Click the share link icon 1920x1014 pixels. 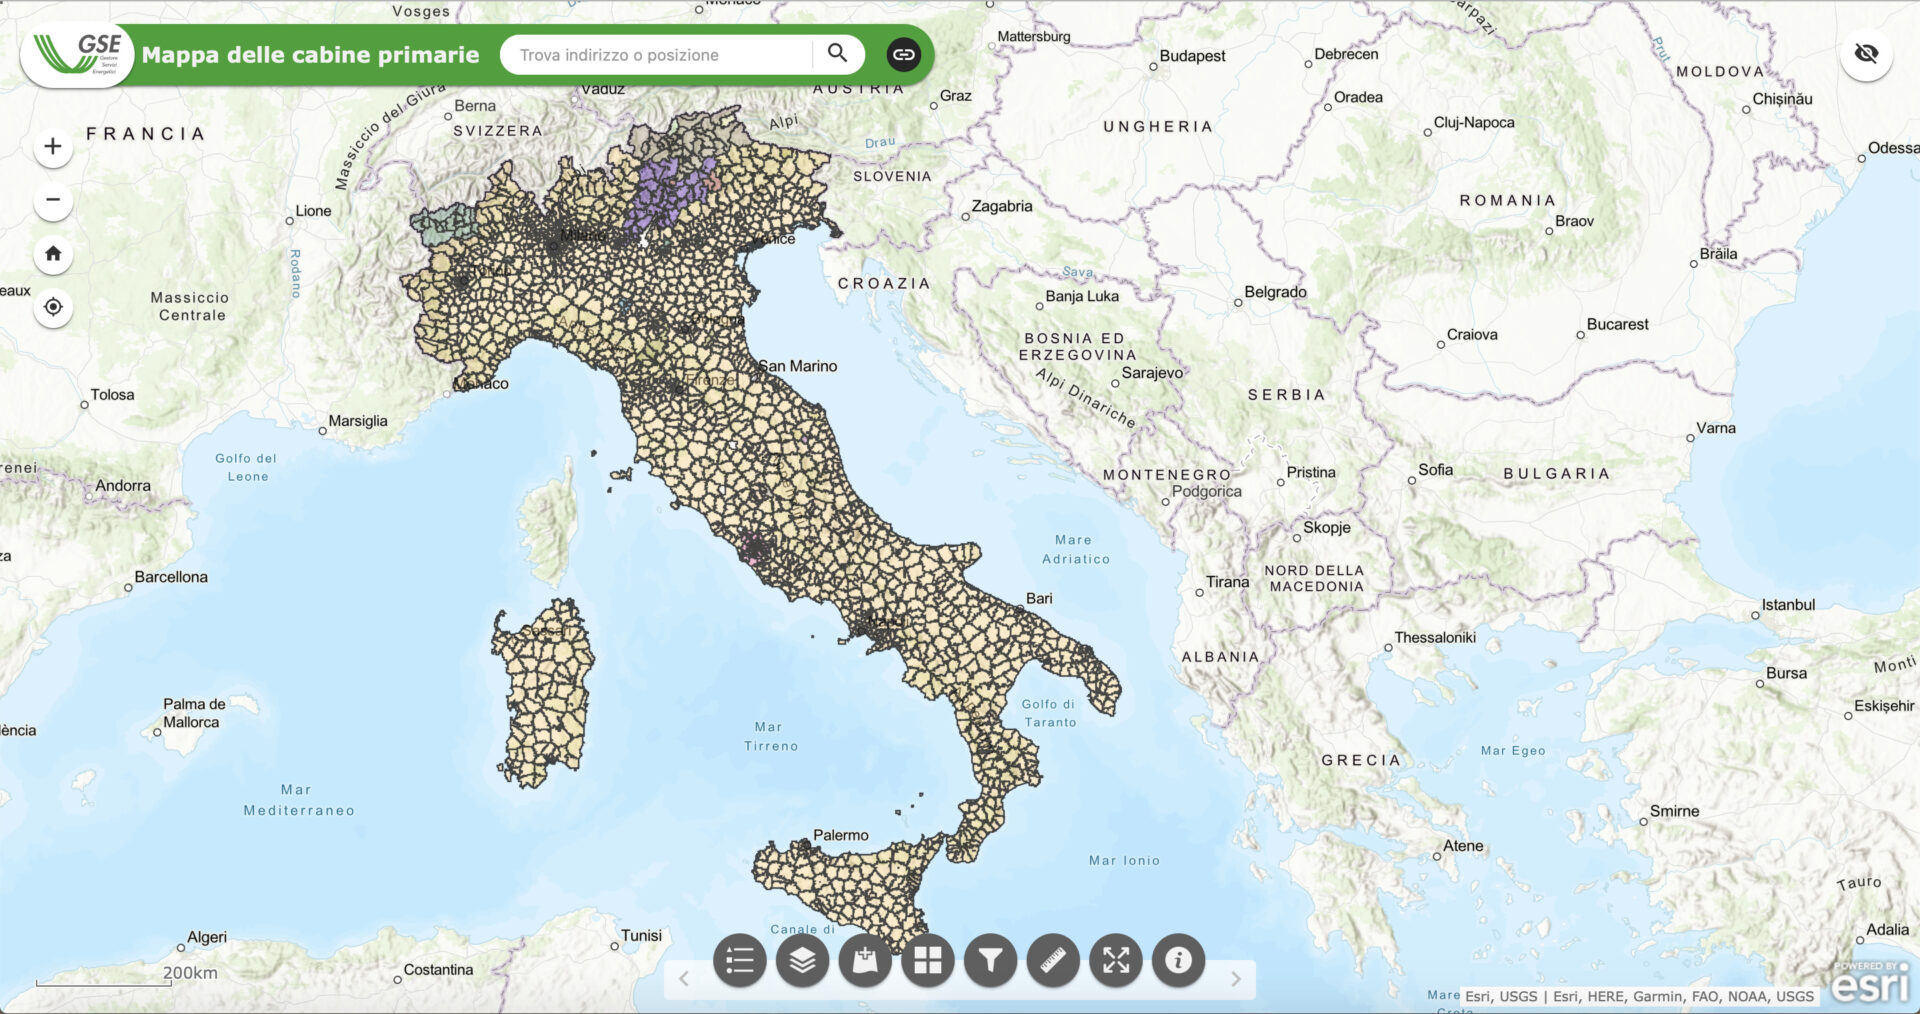[x=903, y=55]
